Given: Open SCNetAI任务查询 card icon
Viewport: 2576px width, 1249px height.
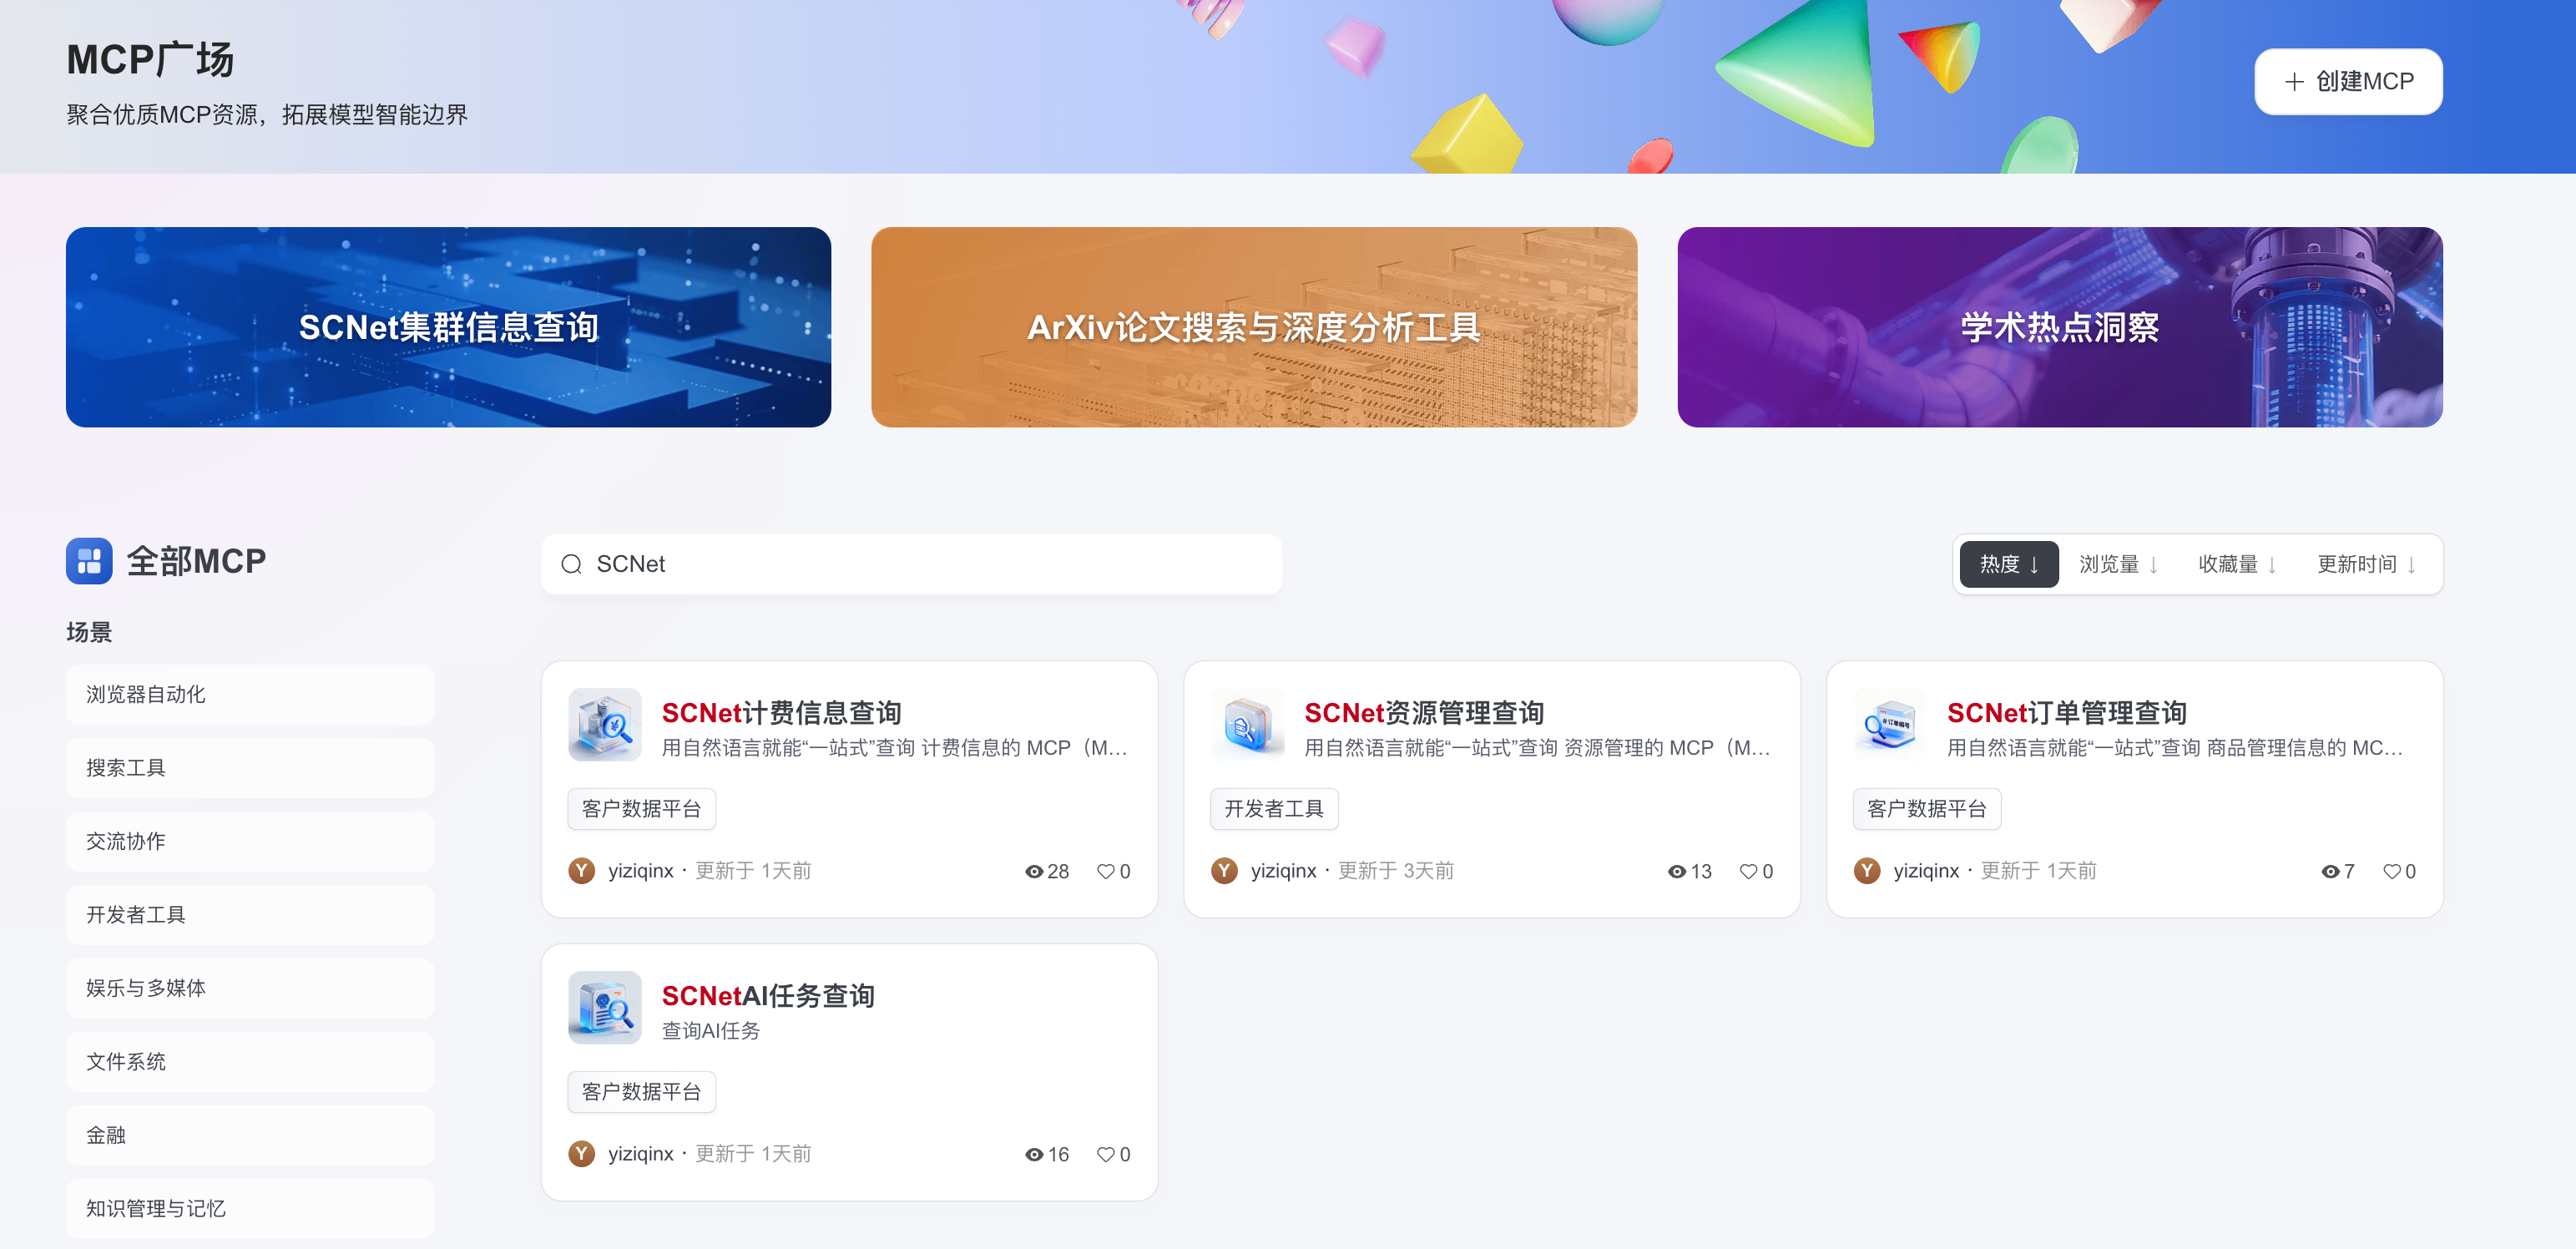Looking at the screenshot, I should [604, 1008].
